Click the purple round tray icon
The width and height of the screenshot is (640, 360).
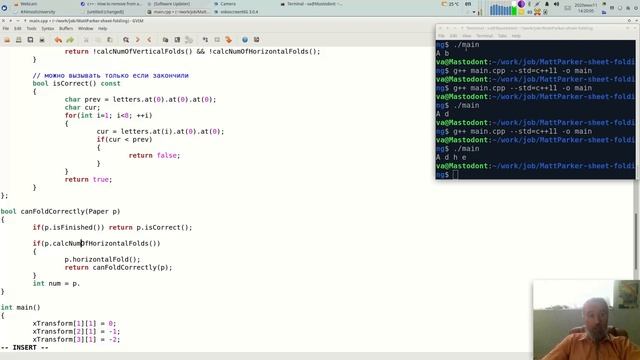click(x=521, y=4)
